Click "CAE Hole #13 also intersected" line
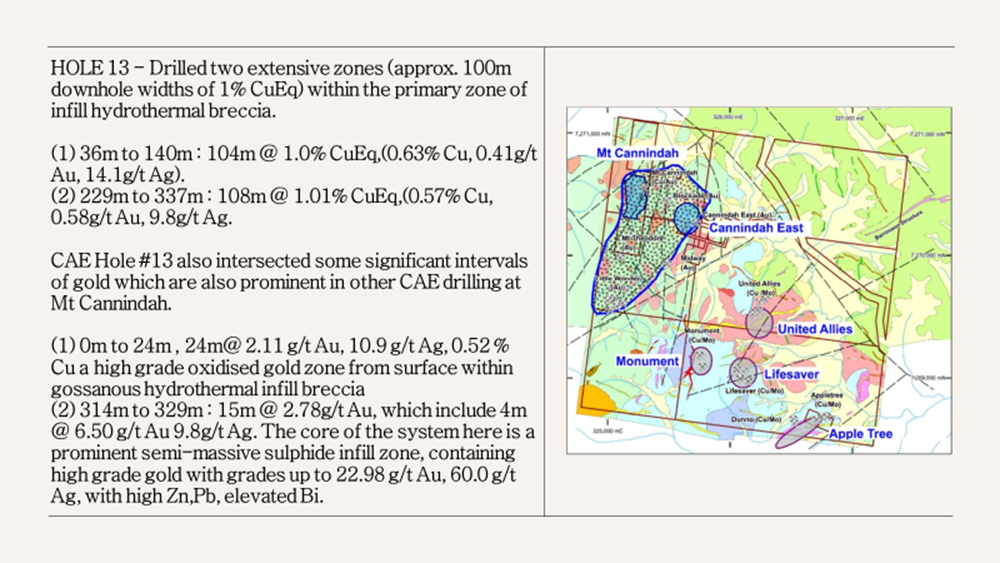 click(289, 261)
